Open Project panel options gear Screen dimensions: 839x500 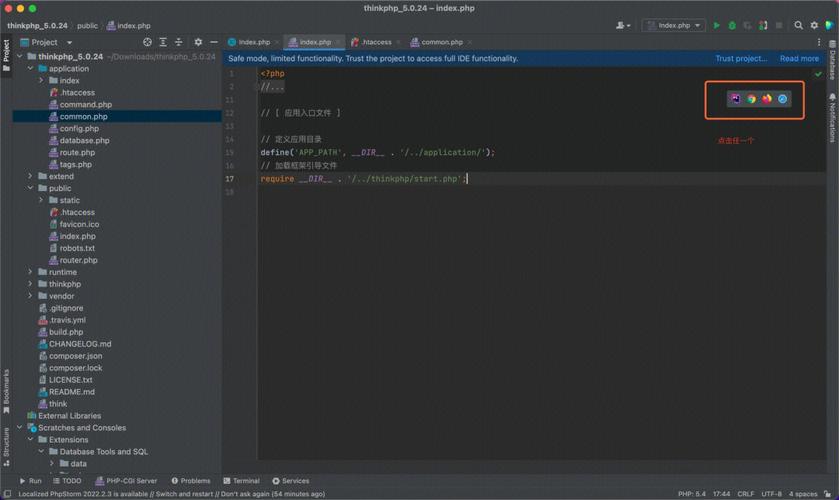[198, 42]
